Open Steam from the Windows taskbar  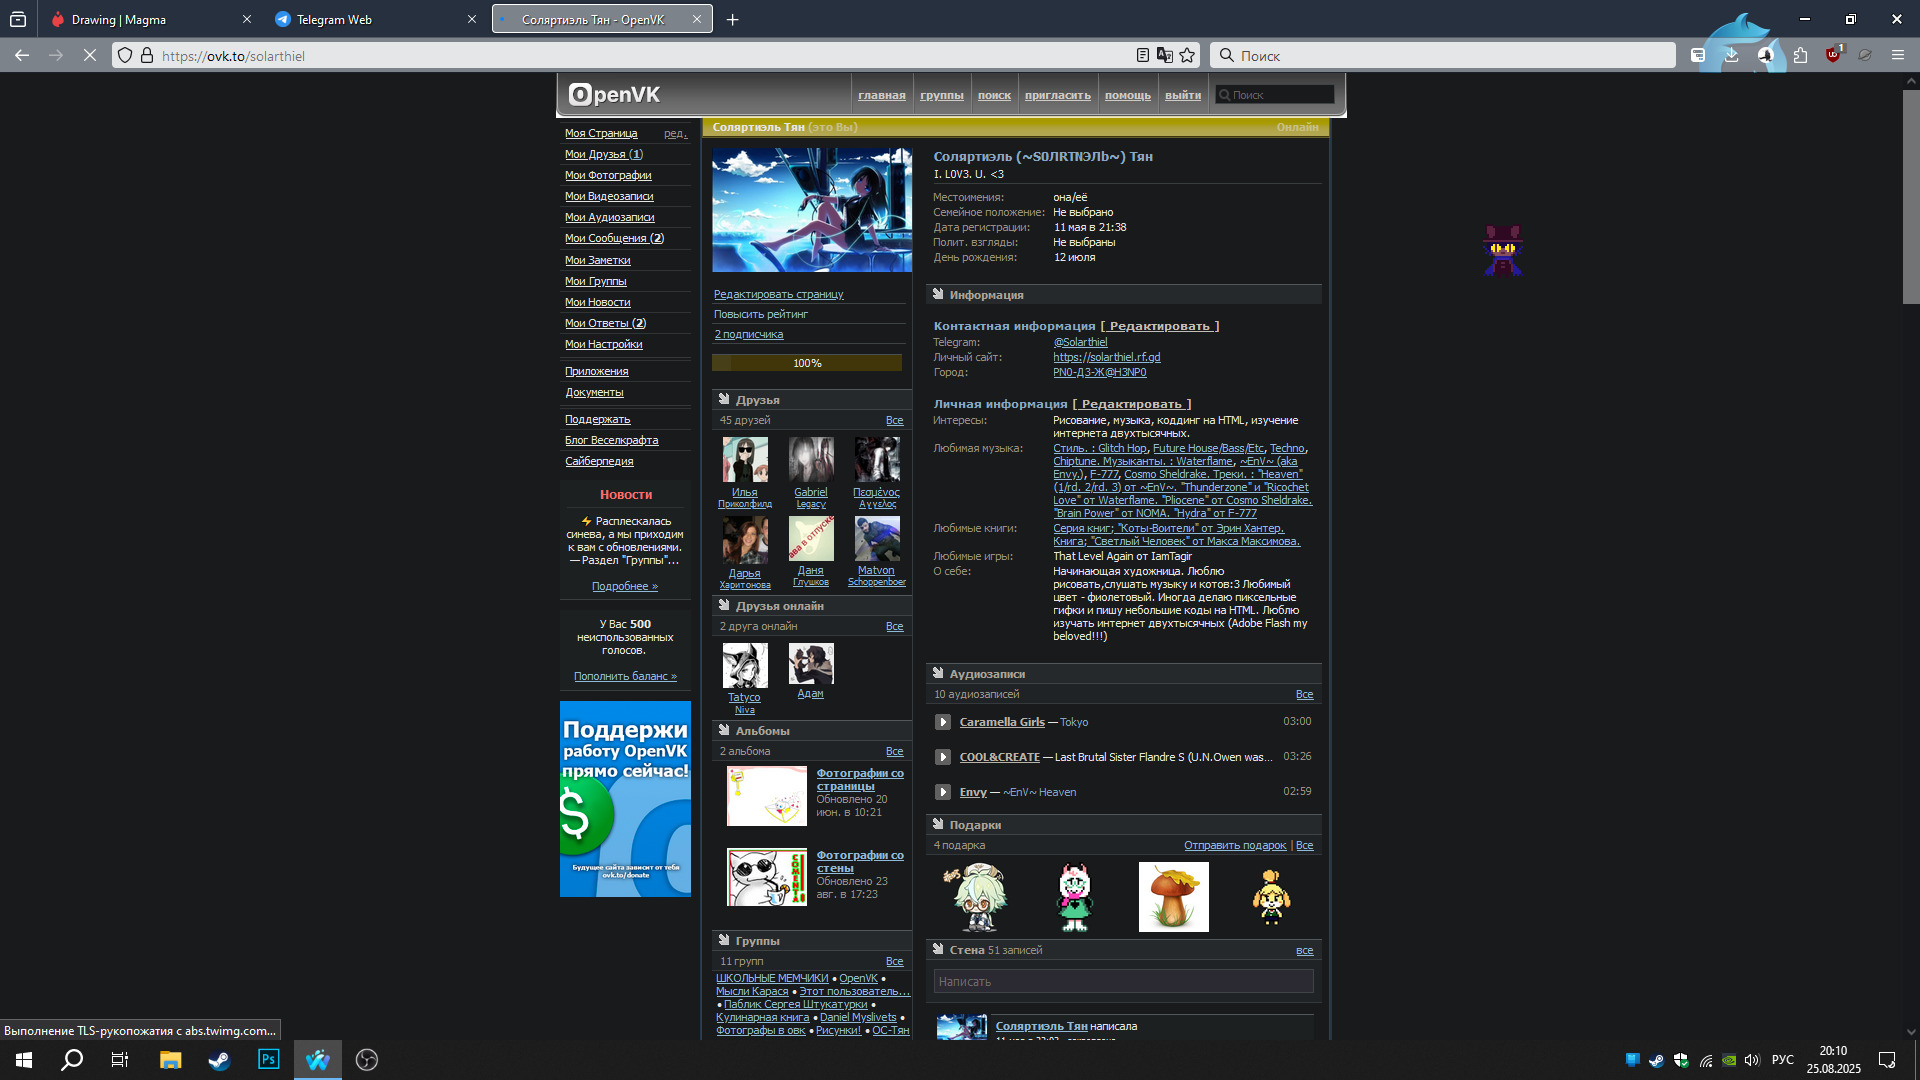click(x=219, y=1060)
